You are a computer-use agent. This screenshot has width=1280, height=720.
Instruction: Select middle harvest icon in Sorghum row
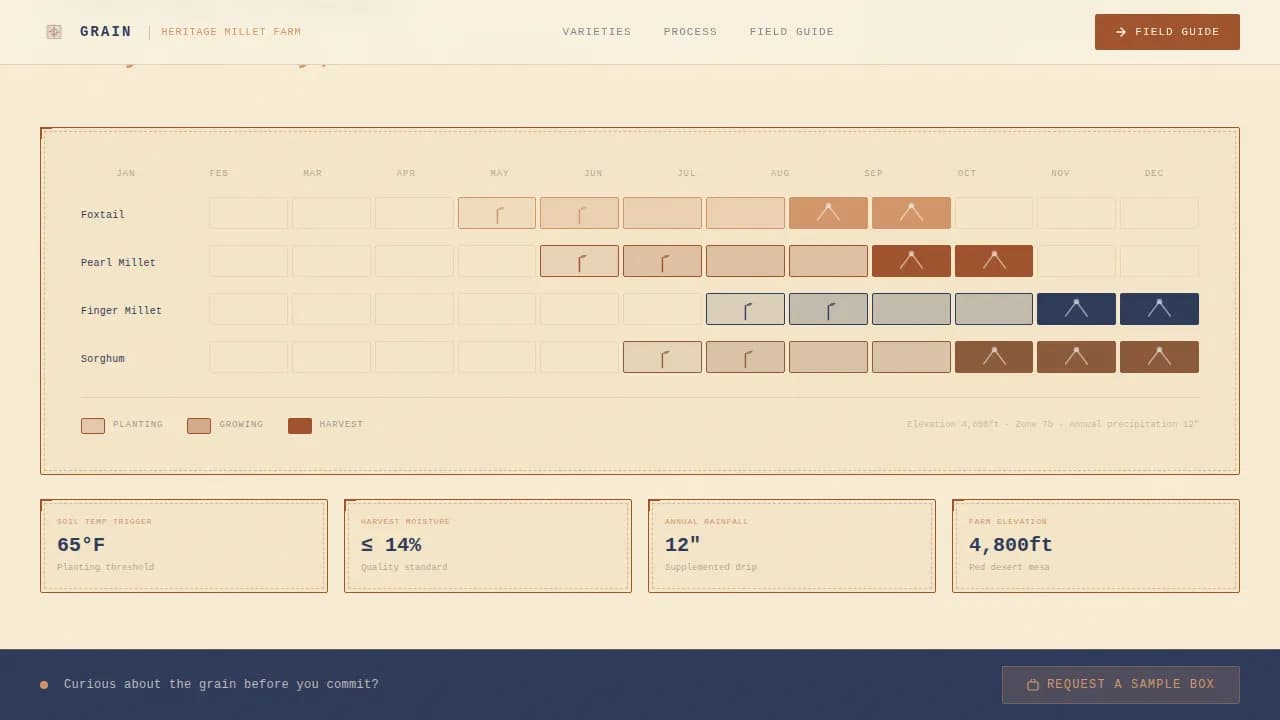(1076, 356)
